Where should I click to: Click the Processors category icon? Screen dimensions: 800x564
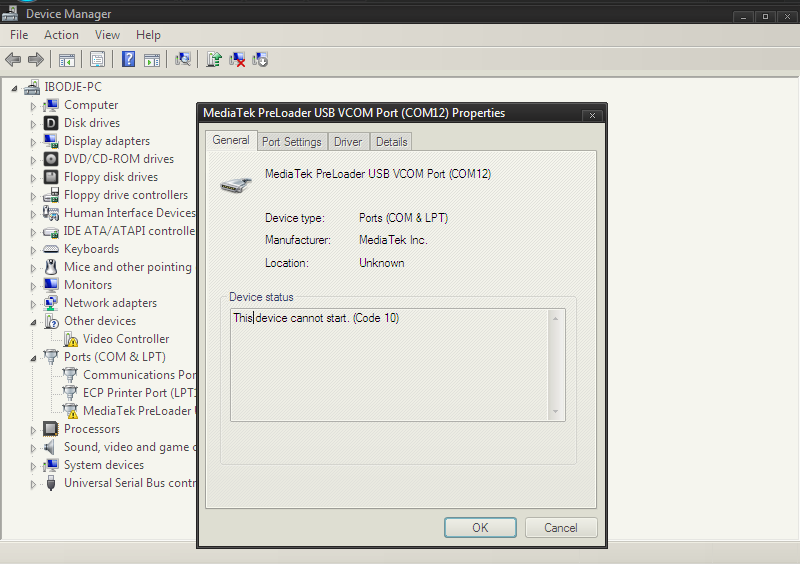click(x=51, y=429)
